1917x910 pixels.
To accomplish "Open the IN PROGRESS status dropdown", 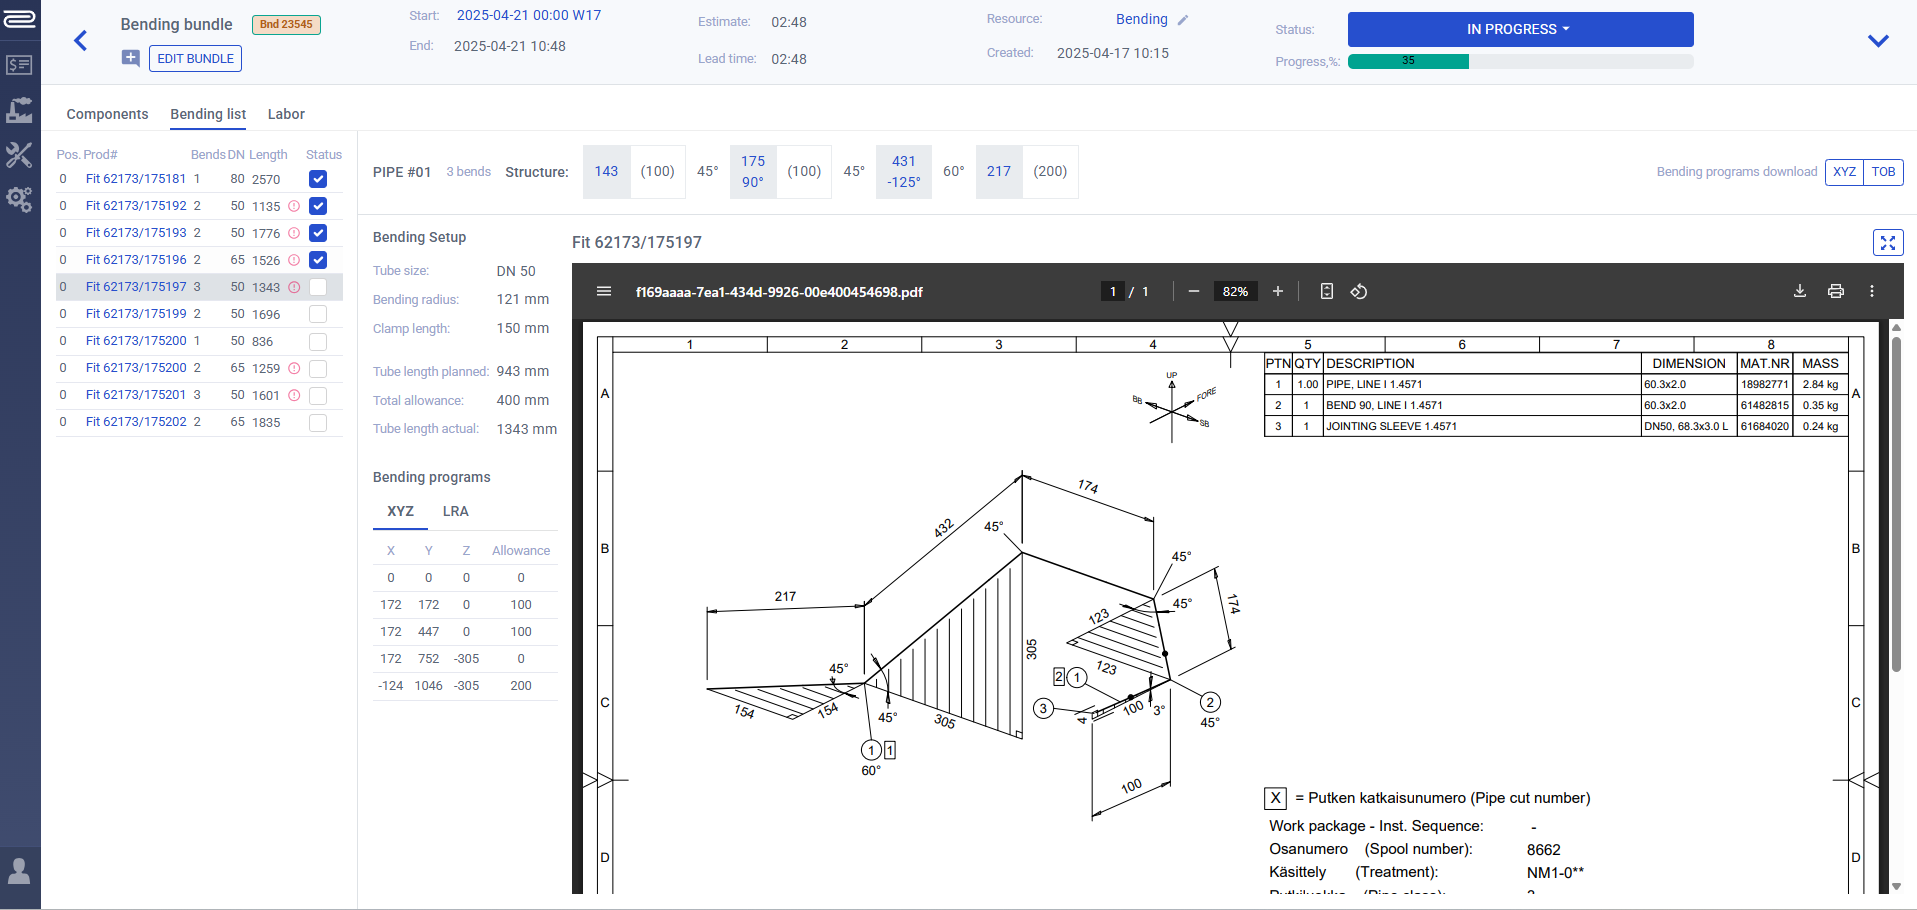I will coord(1520,29).
